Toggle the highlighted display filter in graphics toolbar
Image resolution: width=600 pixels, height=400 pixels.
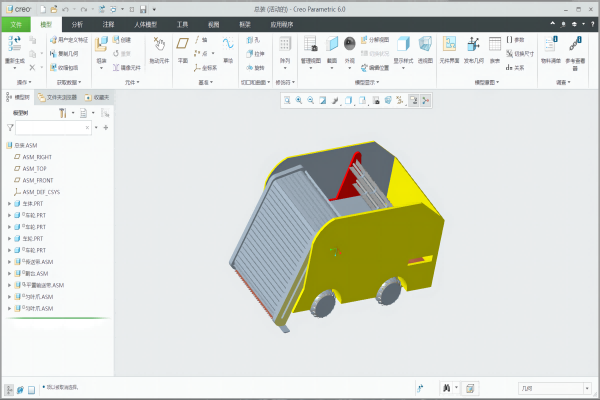pyautogui.click(x=414, y=100)
